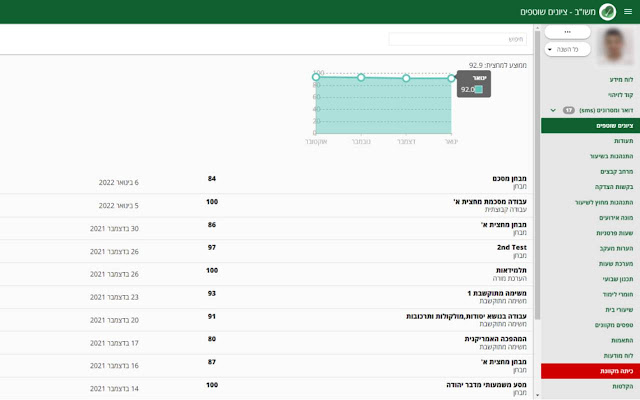This screenshot has width=640, height=400.
Task: Select 'מסע משמעותי מדבר יהודה' grade row
Action: [x=267, y=388]
